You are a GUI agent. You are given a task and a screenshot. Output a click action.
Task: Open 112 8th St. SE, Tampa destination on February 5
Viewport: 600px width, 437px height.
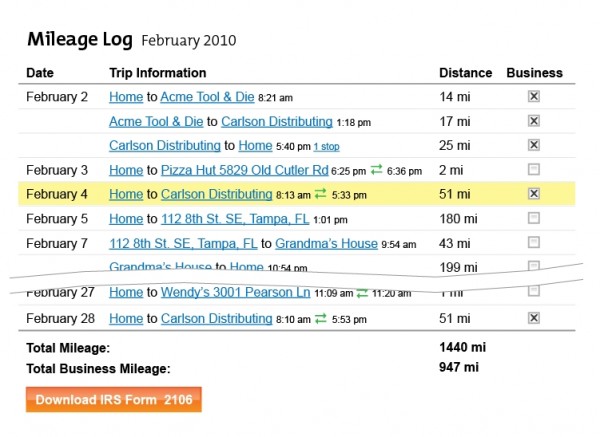click(x=235, y=219)
